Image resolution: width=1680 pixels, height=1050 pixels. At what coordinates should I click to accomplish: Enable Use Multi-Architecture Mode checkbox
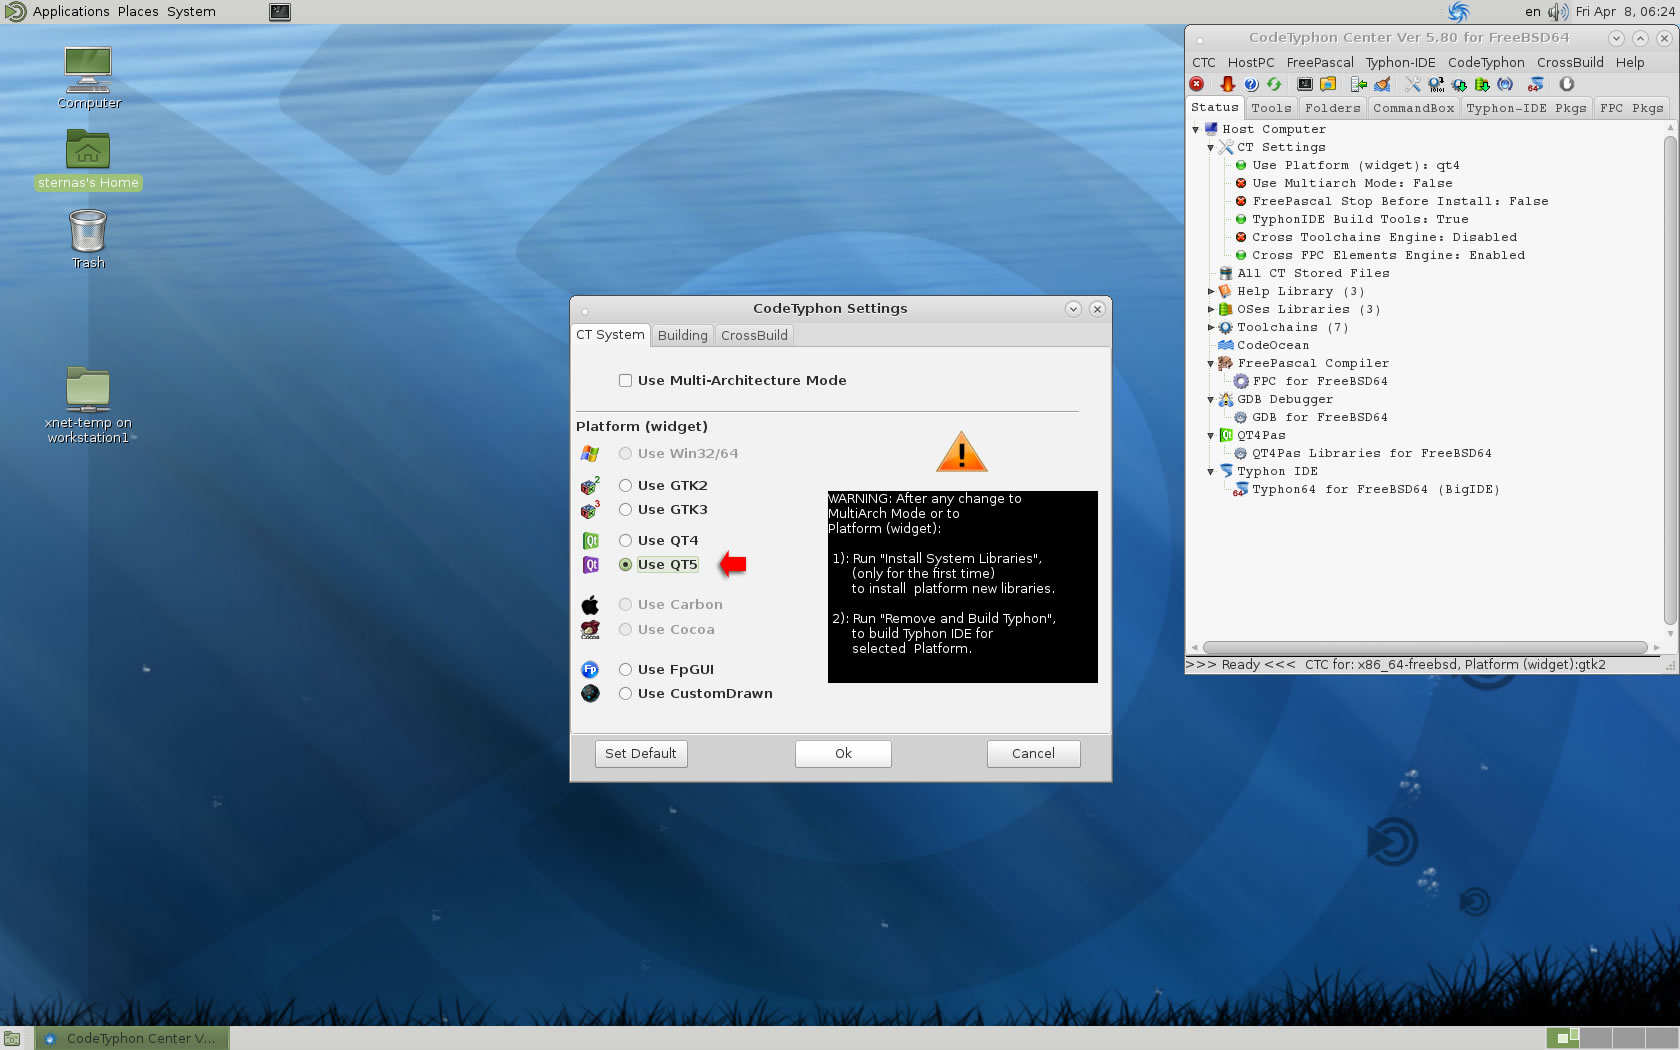pos(625,380)
